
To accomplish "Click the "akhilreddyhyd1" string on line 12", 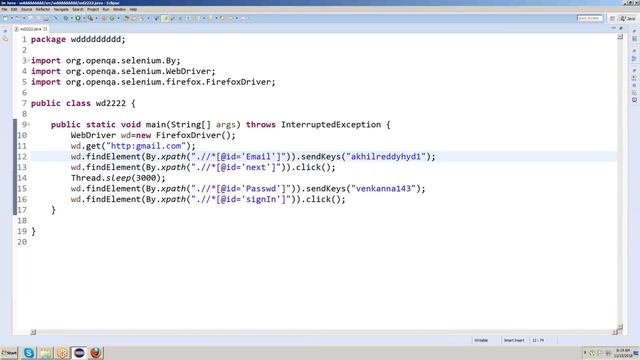I will (386, 156).
